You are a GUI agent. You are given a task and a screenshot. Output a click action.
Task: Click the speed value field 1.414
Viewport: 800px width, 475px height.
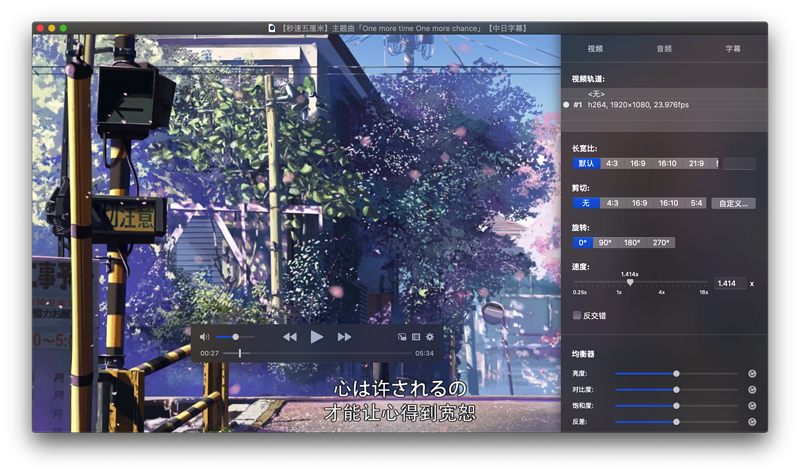point(730,283)
